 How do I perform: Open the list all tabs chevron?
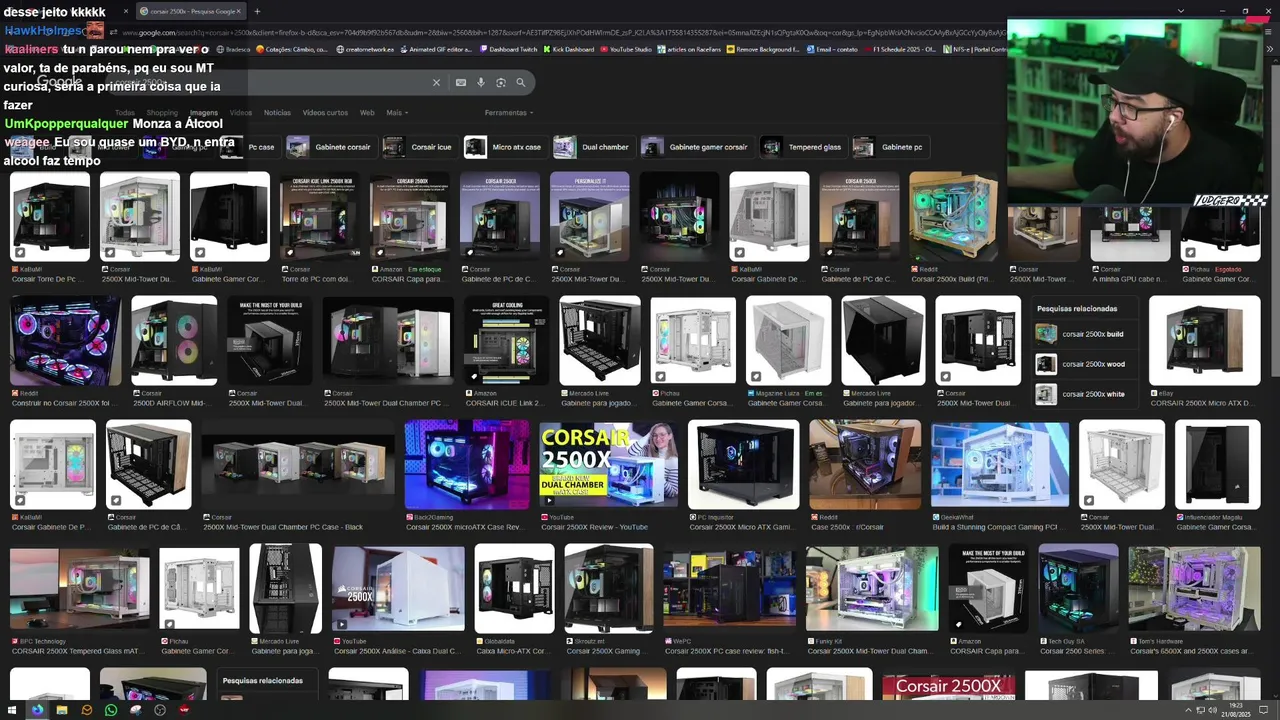[1181, 11]
